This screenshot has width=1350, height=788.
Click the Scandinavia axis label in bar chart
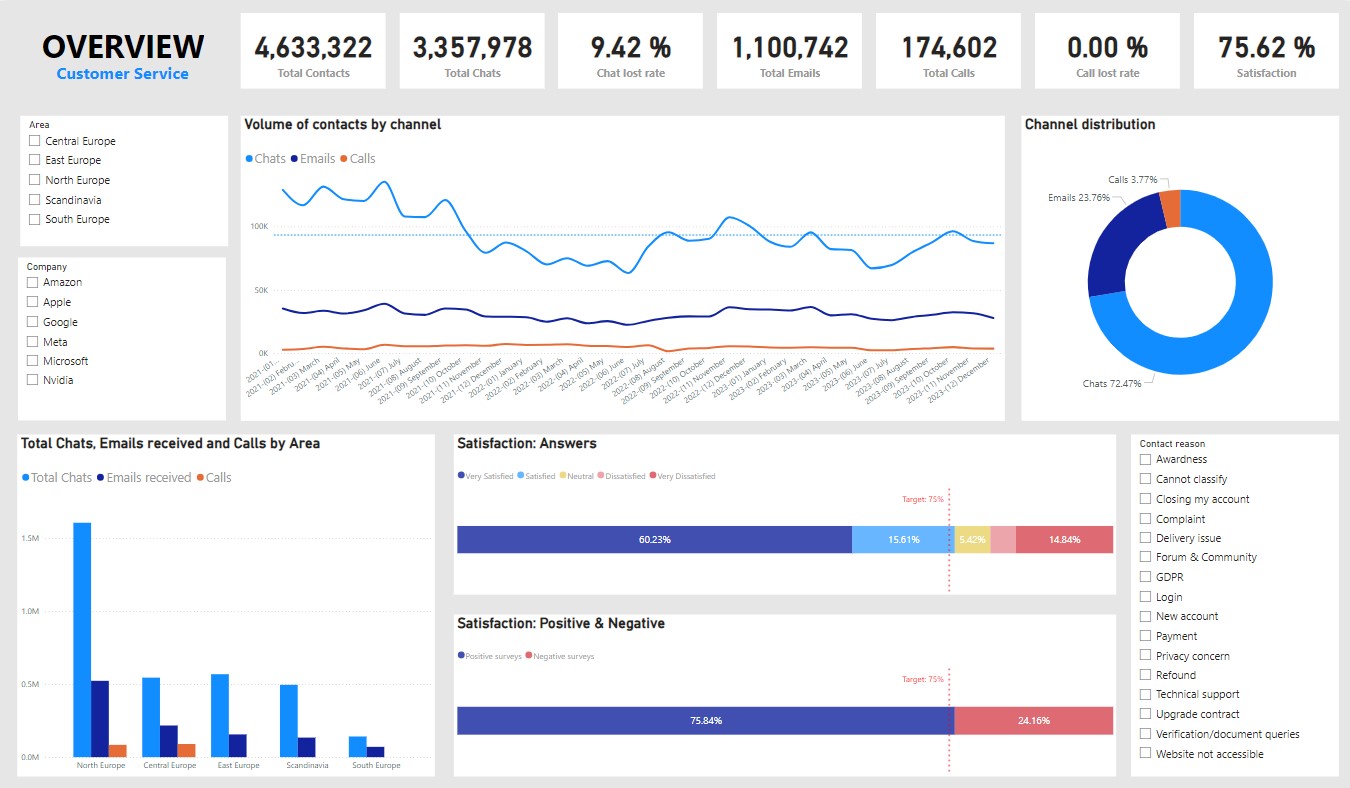point(307,766)
